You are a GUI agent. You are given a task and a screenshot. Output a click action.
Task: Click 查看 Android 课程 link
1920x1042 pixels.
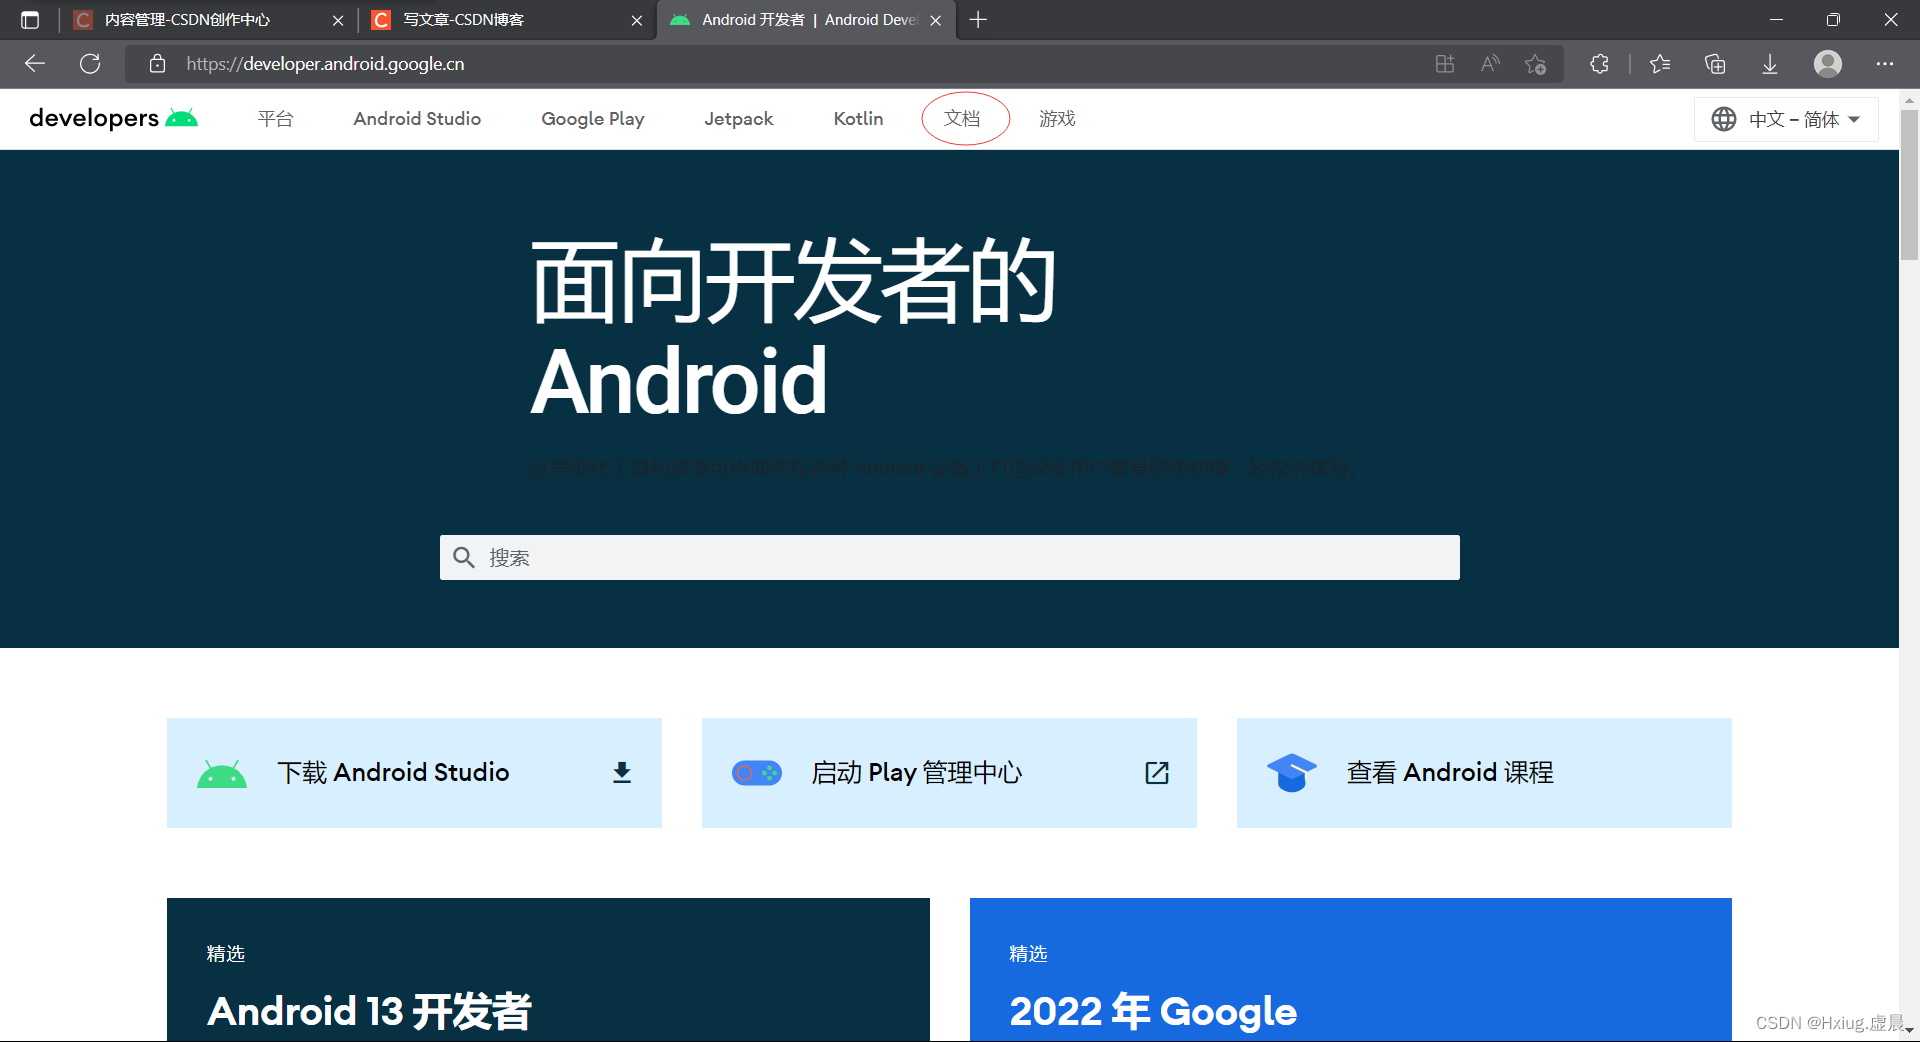[x=1484, y=773]
